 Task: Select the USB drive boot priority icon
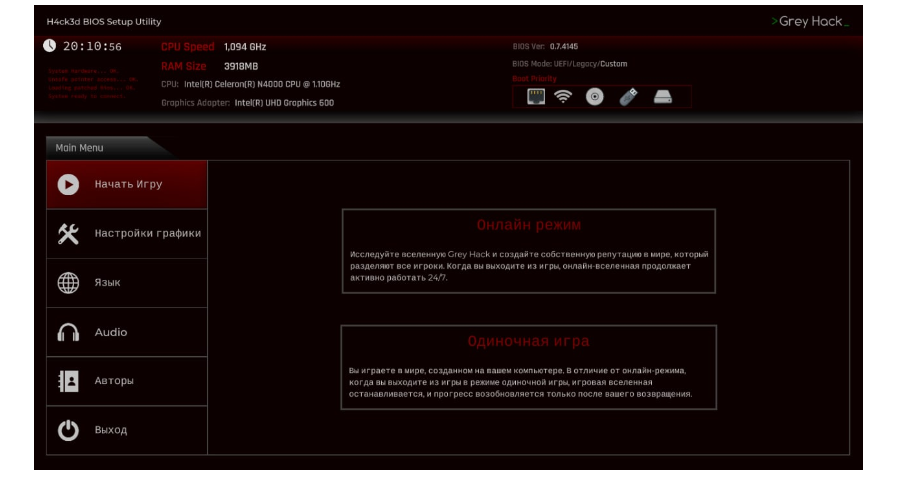point(628,97)
